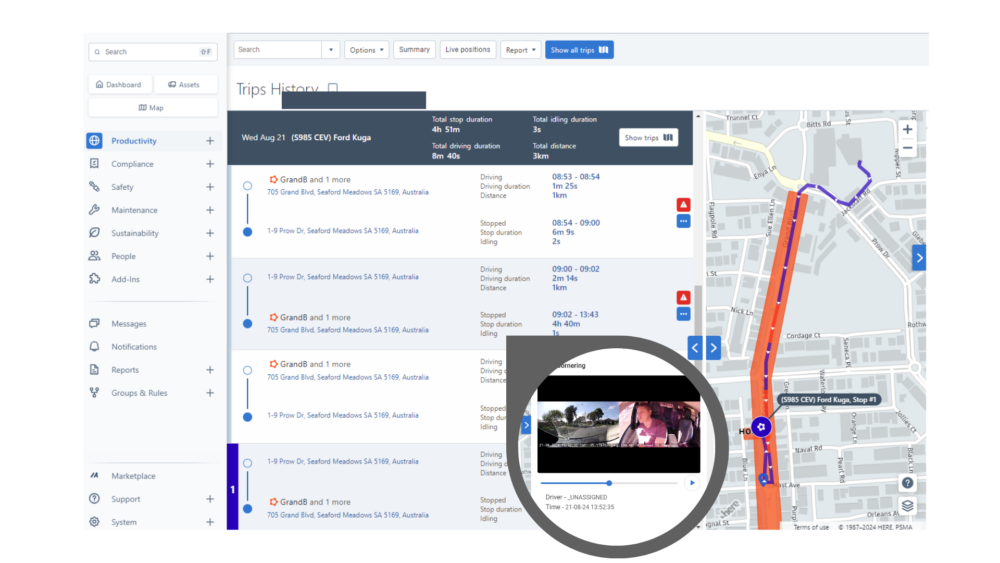Click the Productivity globe icon in sidebar
1000x563 pixels.
[x=94, y=141]
